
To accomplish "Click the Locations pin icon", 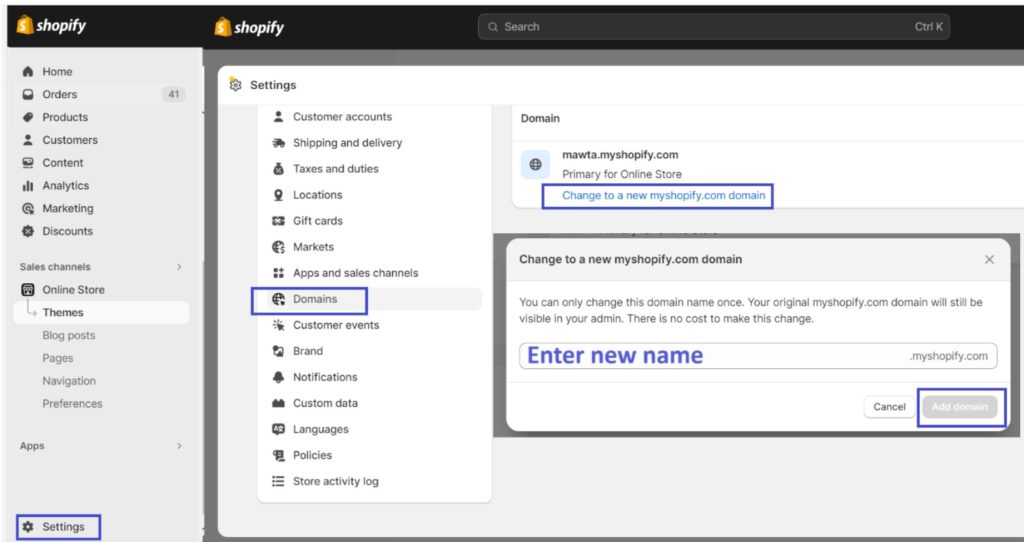I will pos(278,195).
